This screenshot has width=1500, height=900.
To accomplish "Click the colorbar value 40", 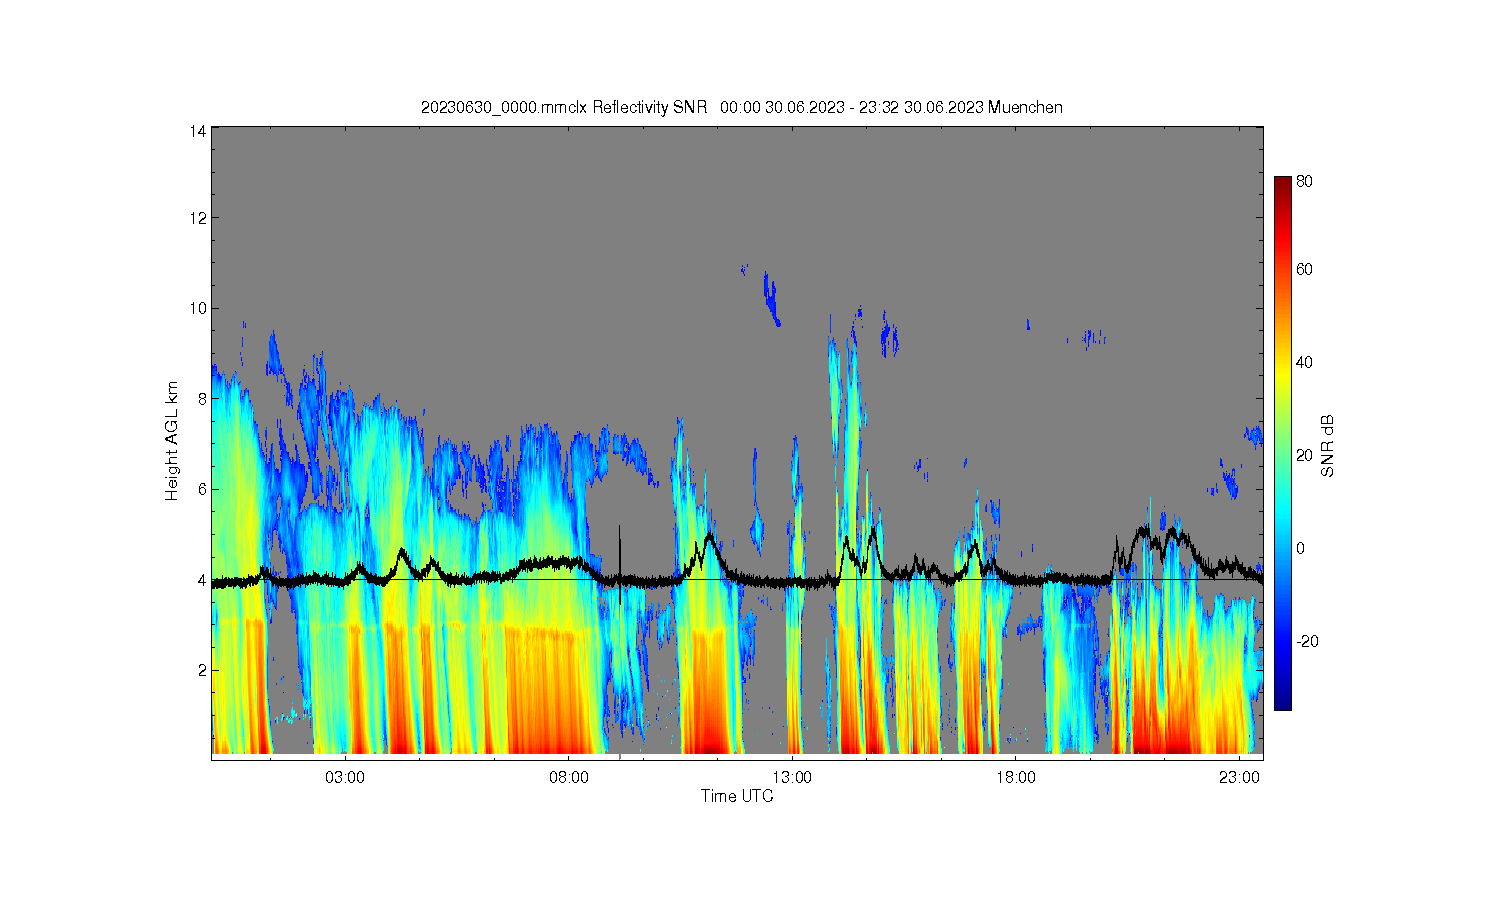I will pyautogui.click(x=1305, y=362).
